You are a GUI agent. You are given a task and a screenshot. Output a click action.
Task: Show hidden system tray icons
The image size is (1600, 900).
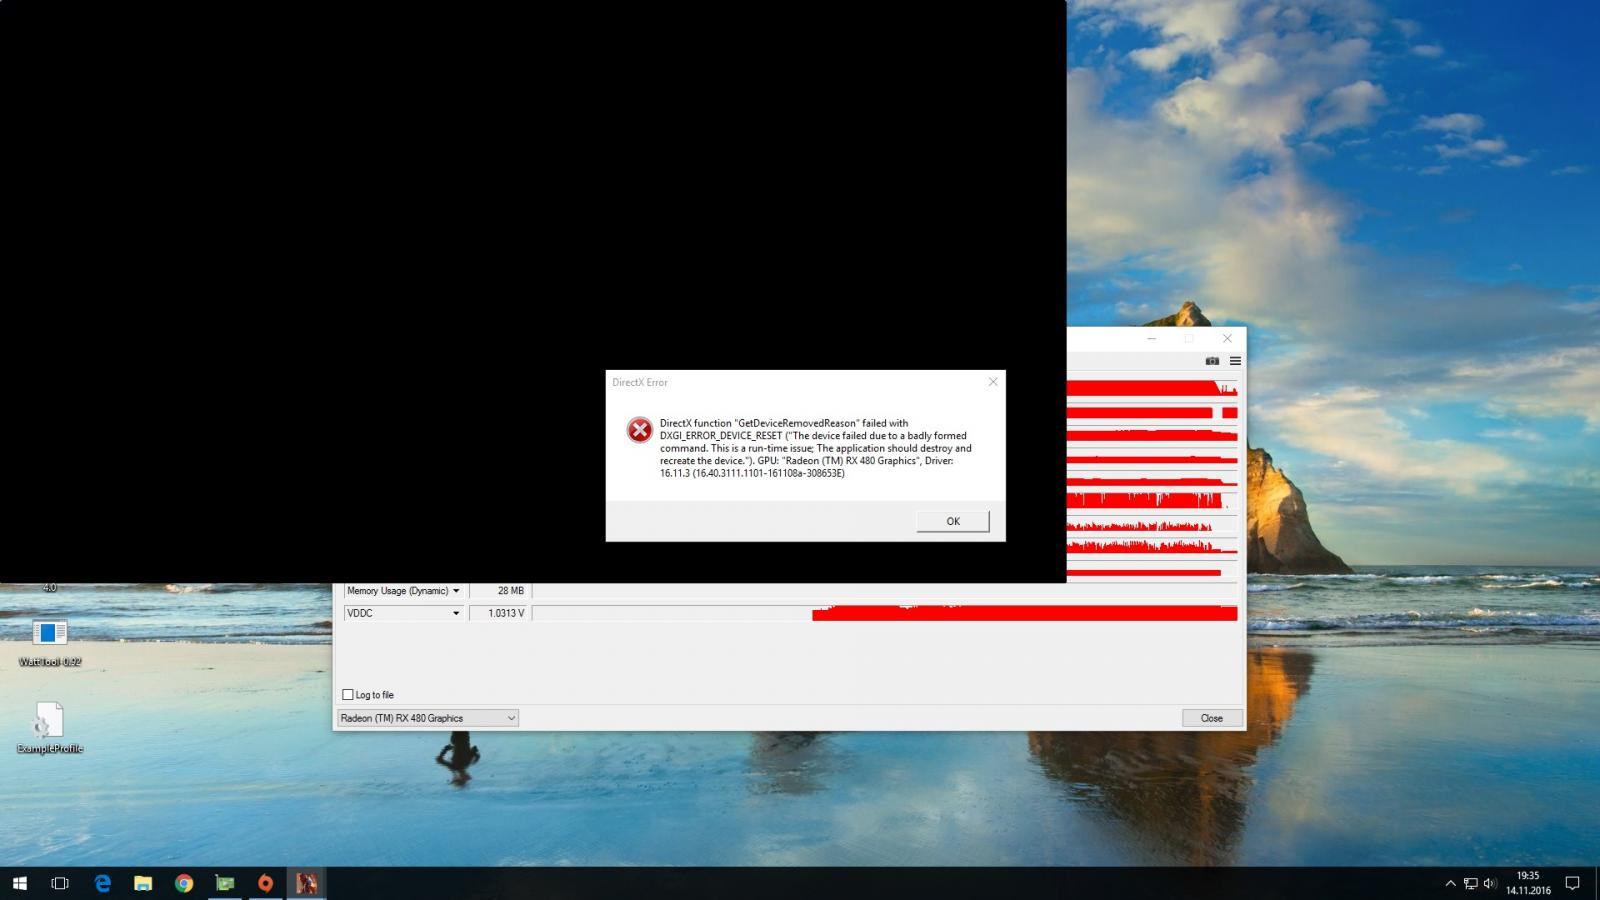(1450, 883)
